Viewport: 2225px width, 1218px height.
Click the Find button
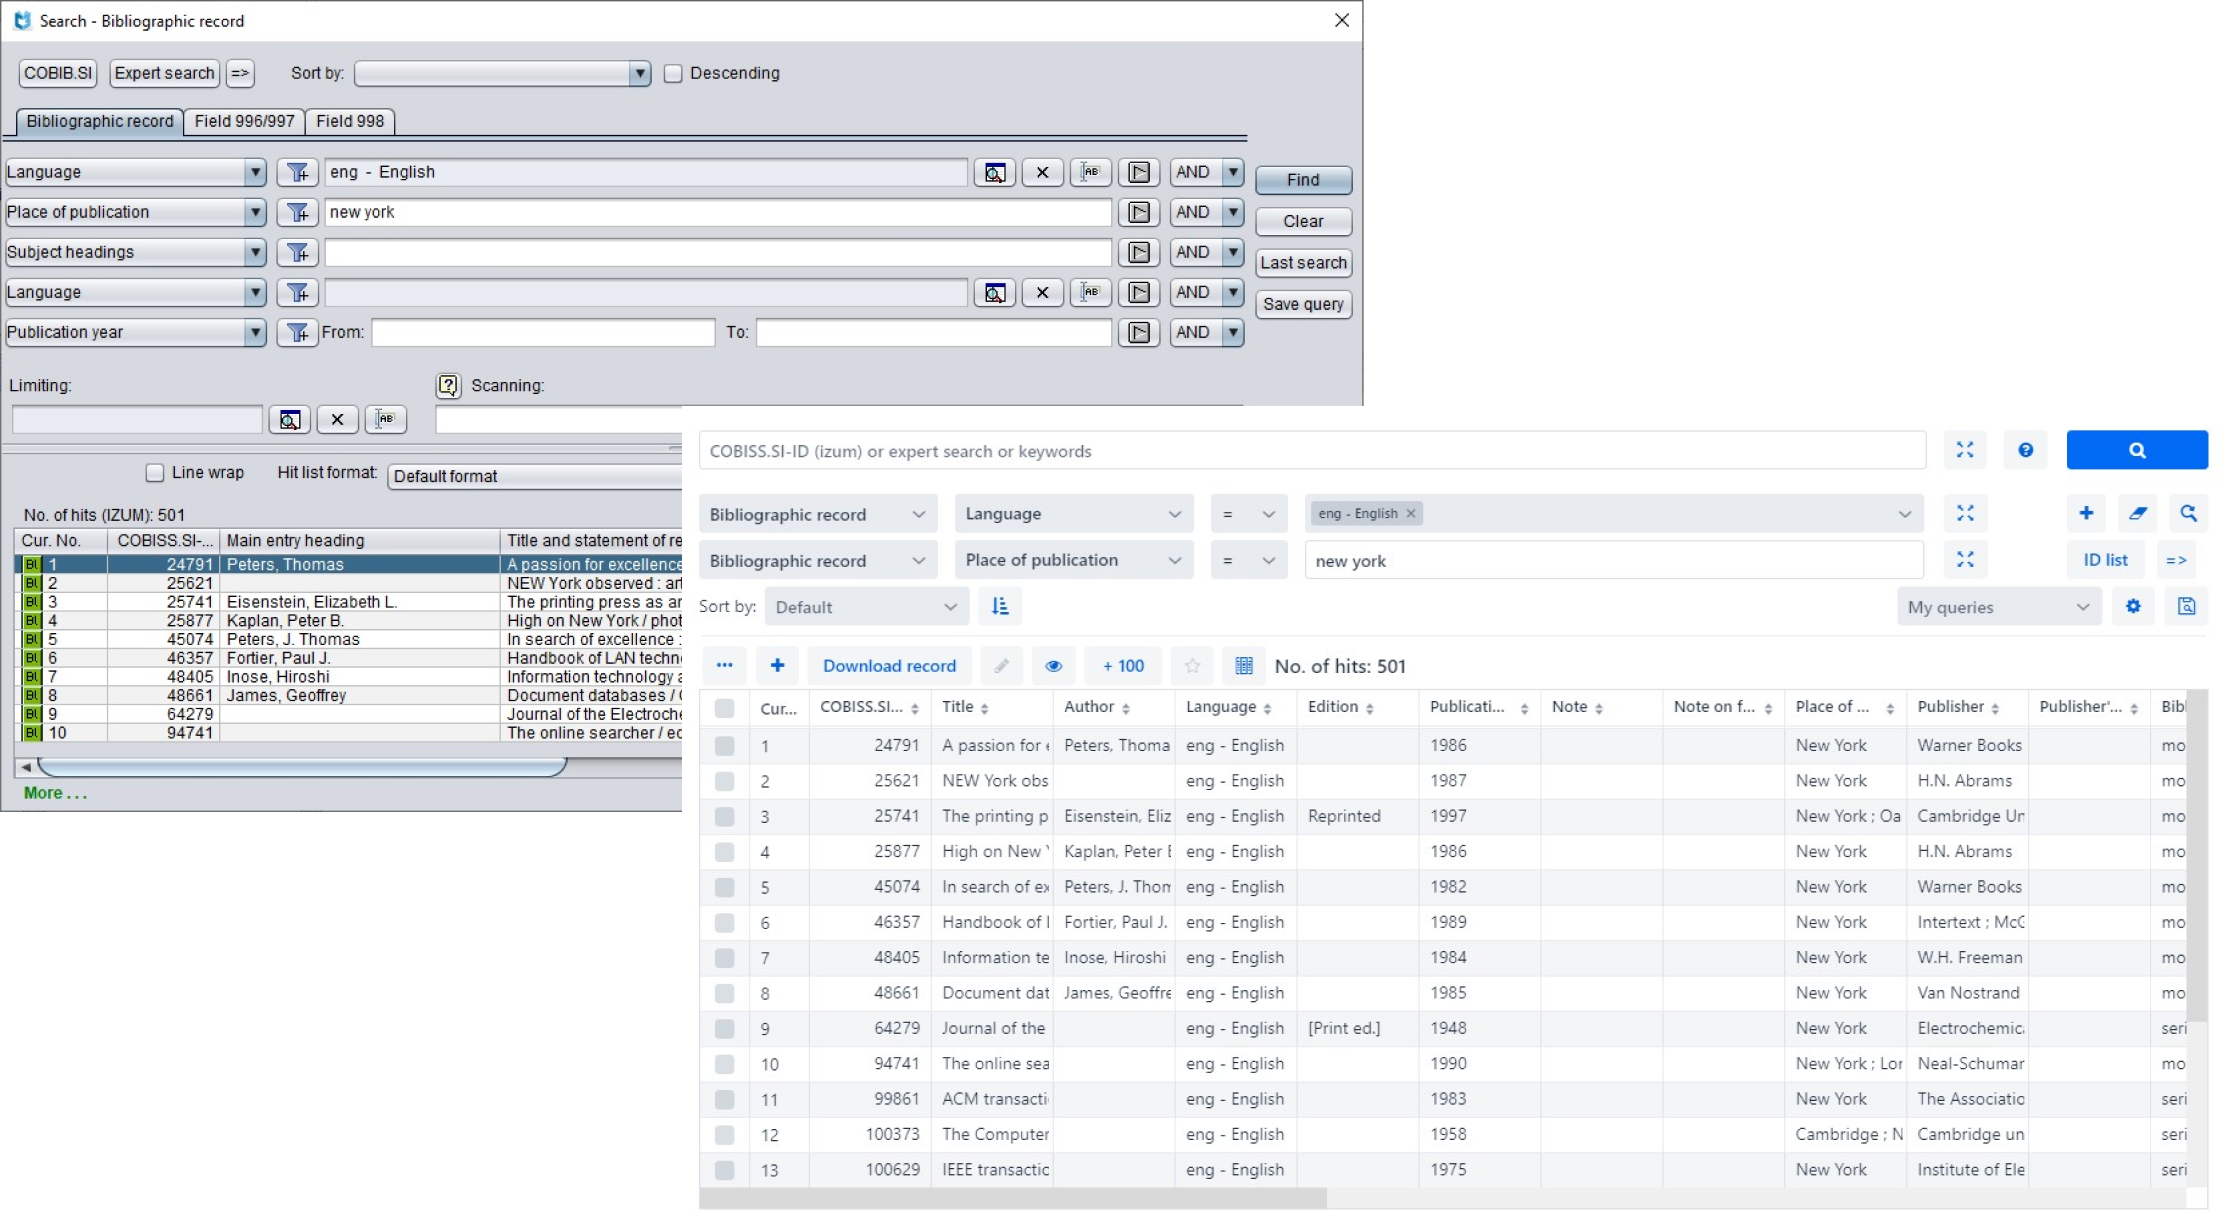[1302, 180]
